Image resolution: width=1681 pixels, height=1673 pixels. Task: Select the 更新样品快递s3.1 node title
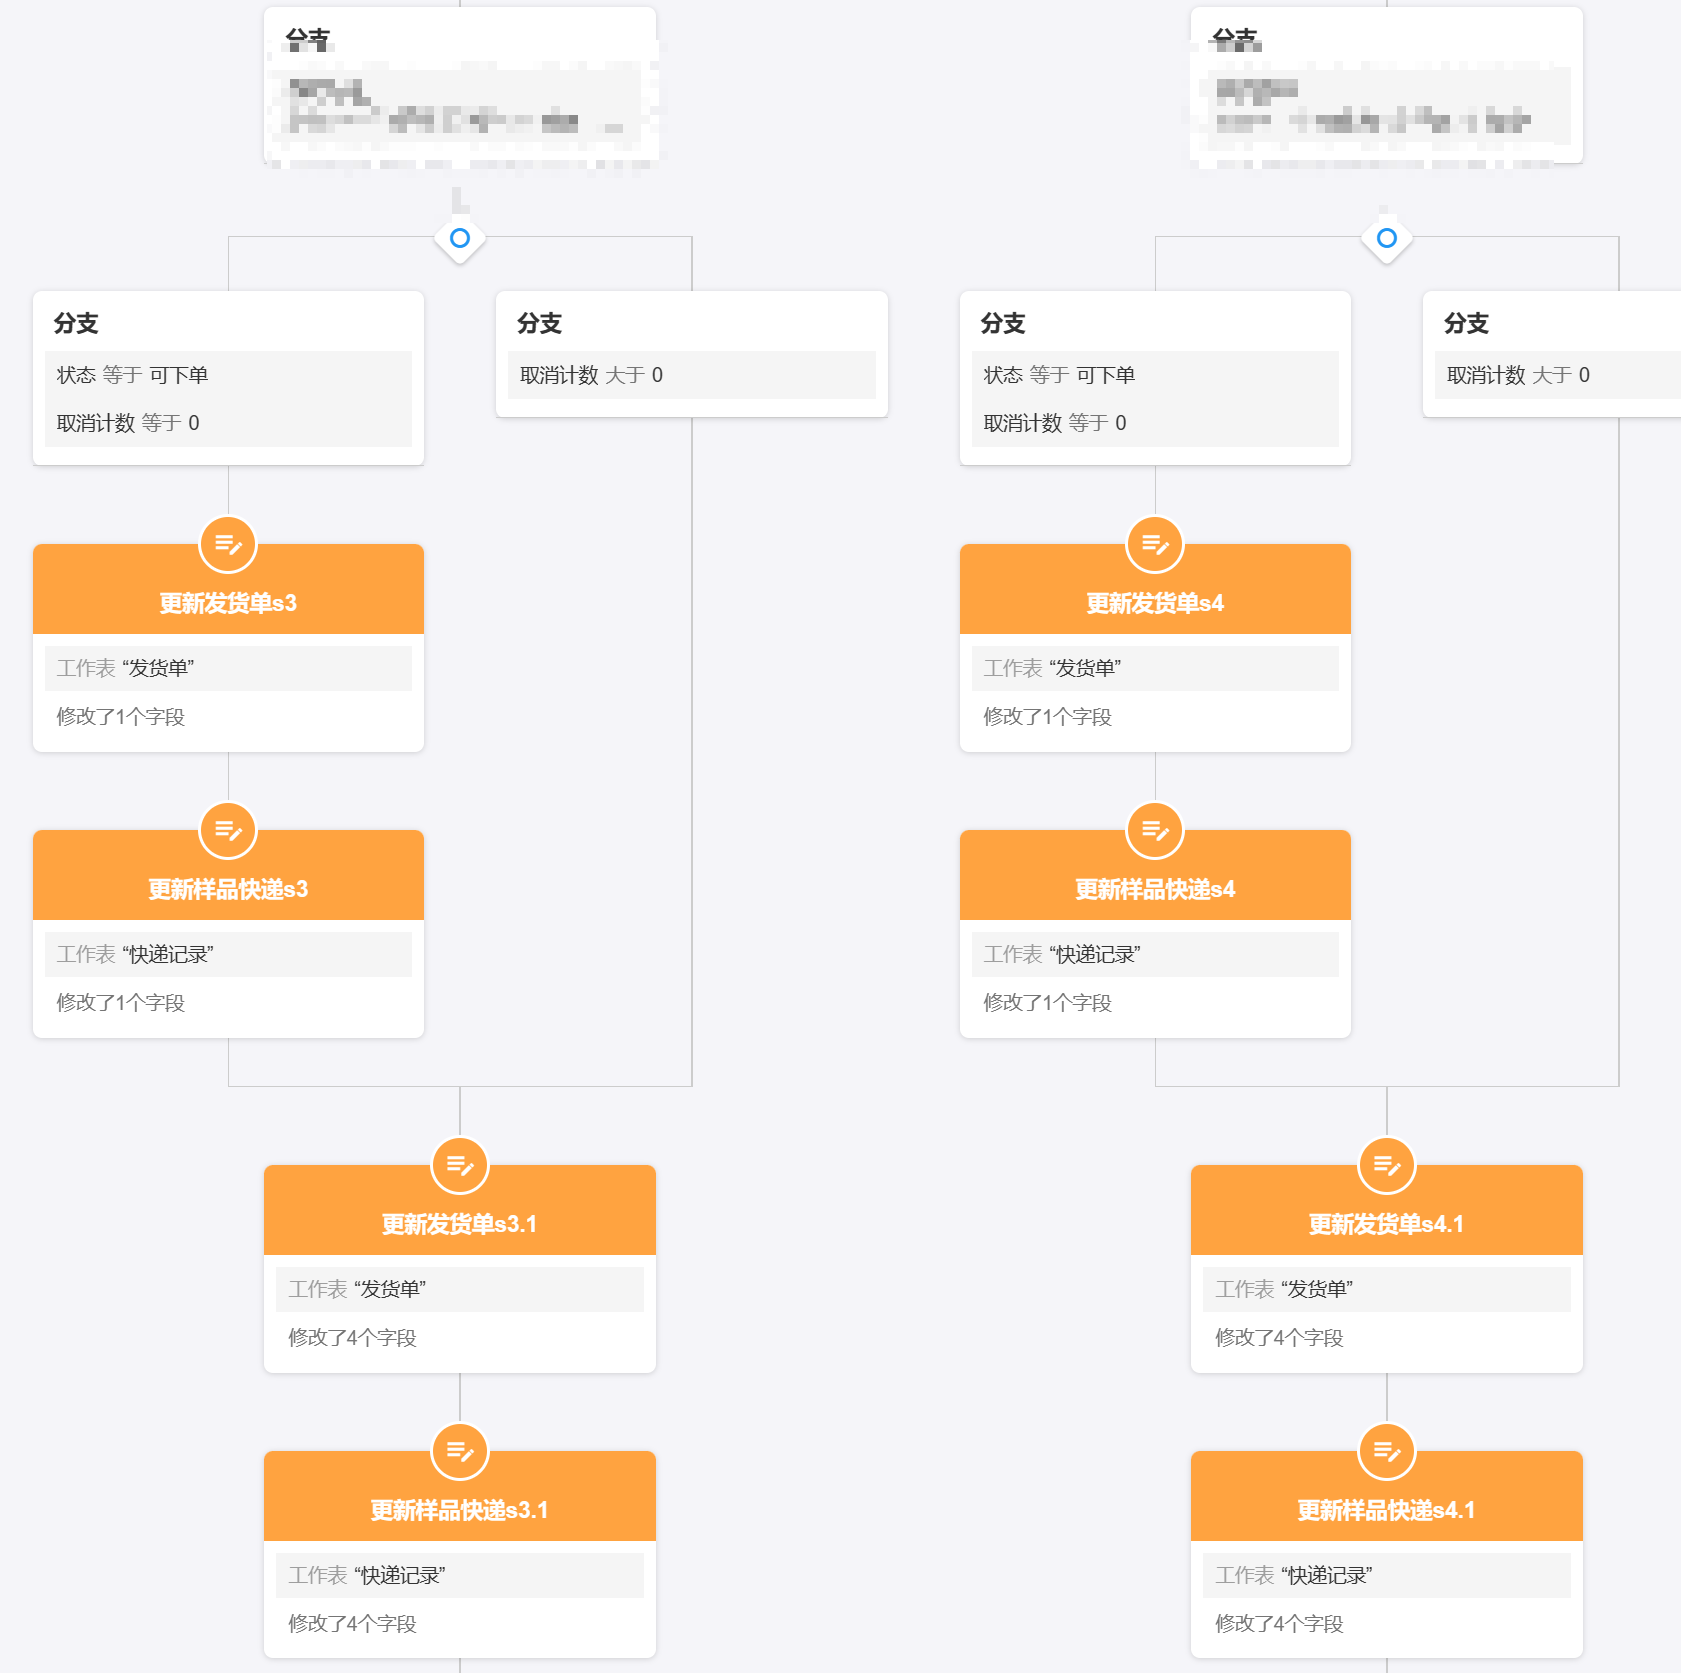pyautogui.click(x=460, y=1510)
